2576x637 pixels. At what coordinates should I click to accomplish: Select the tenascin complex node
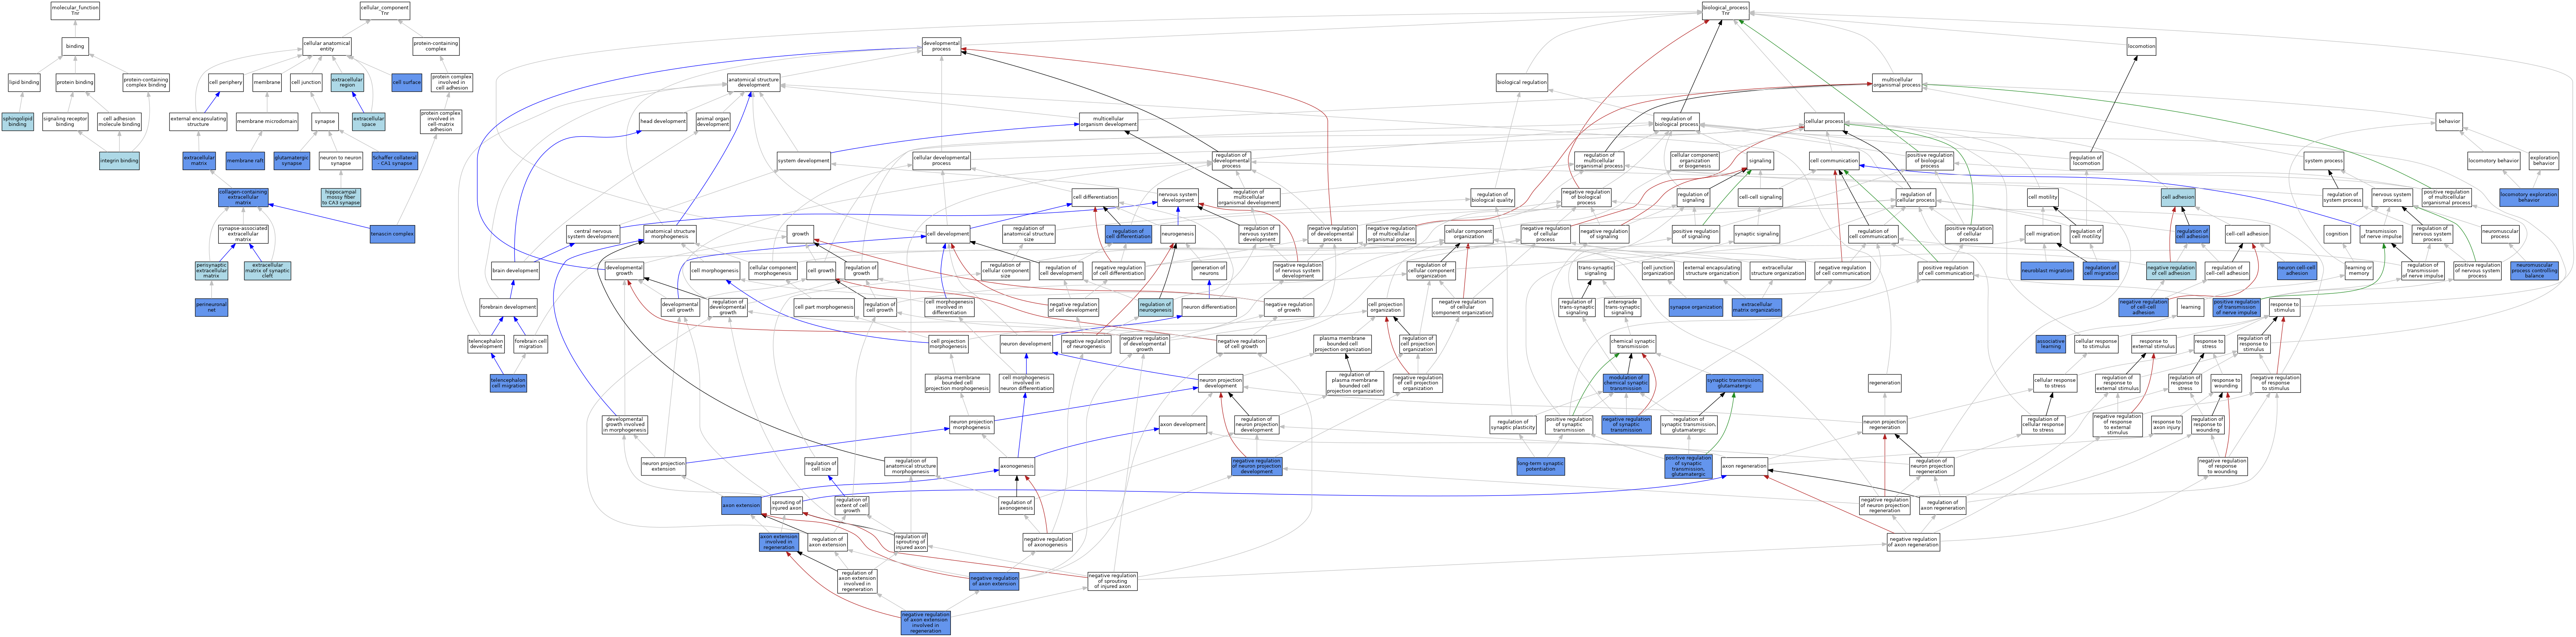click(x=392, y=234)
